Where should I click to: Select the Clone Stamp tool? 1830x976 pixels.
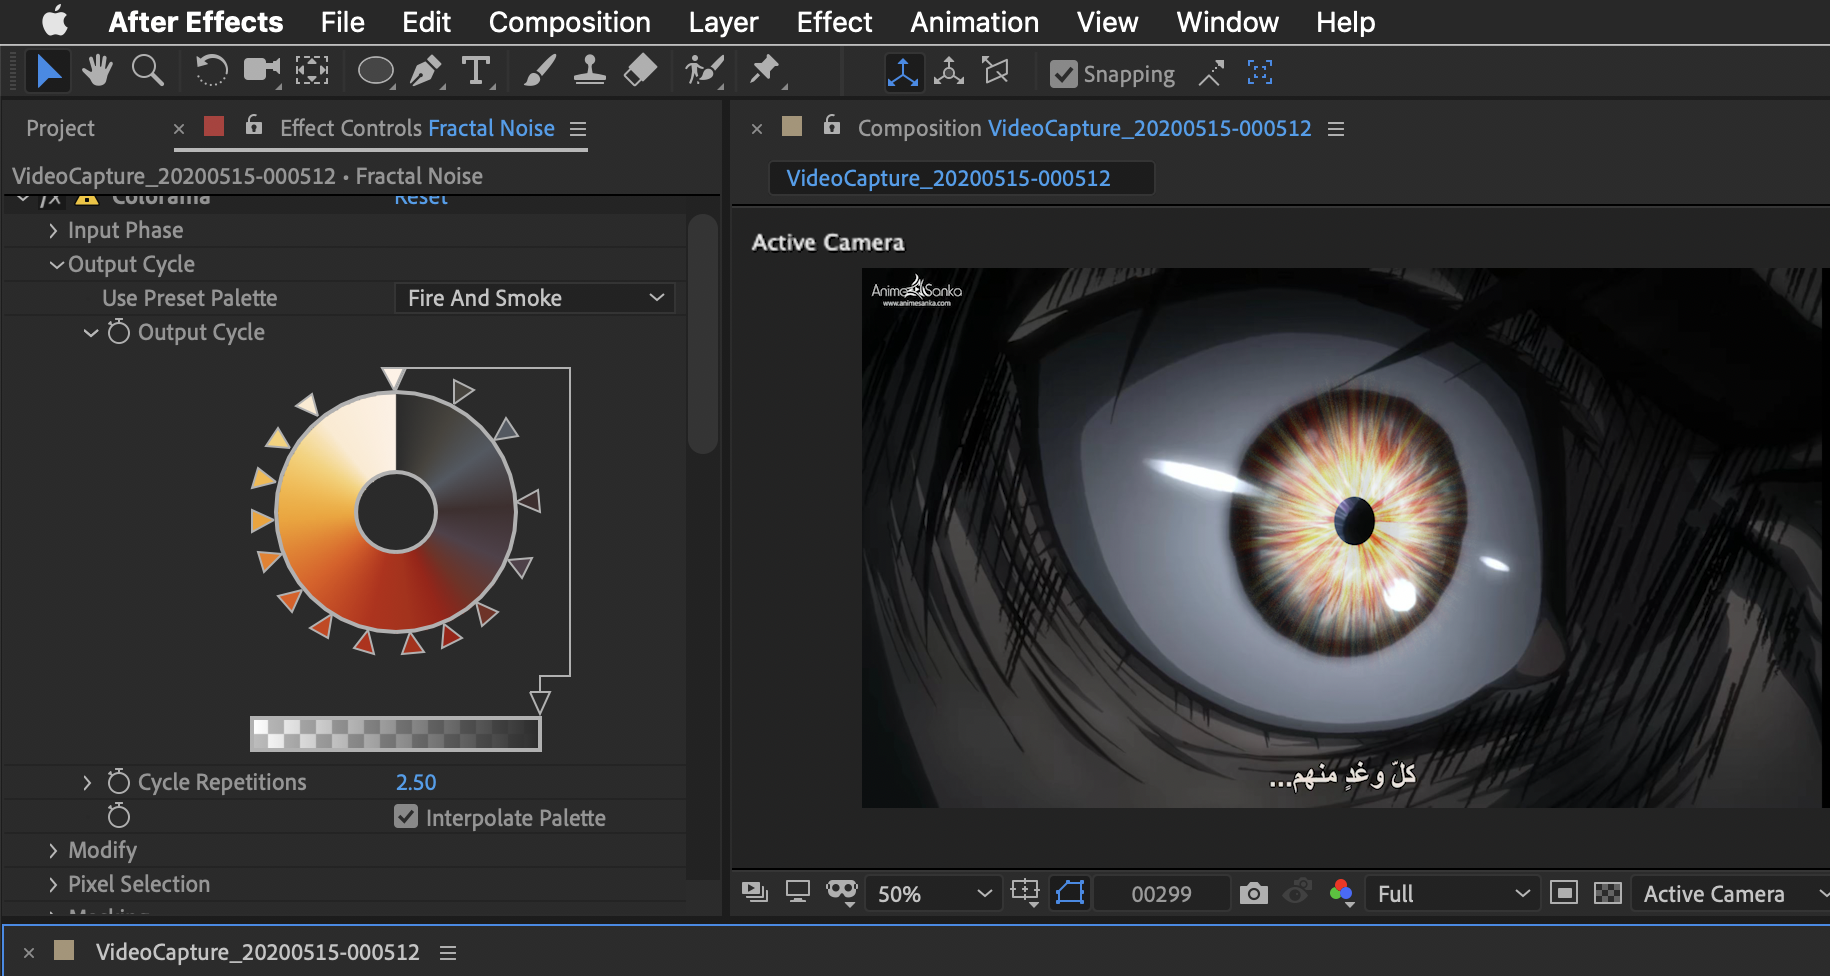tap(590, 71)
